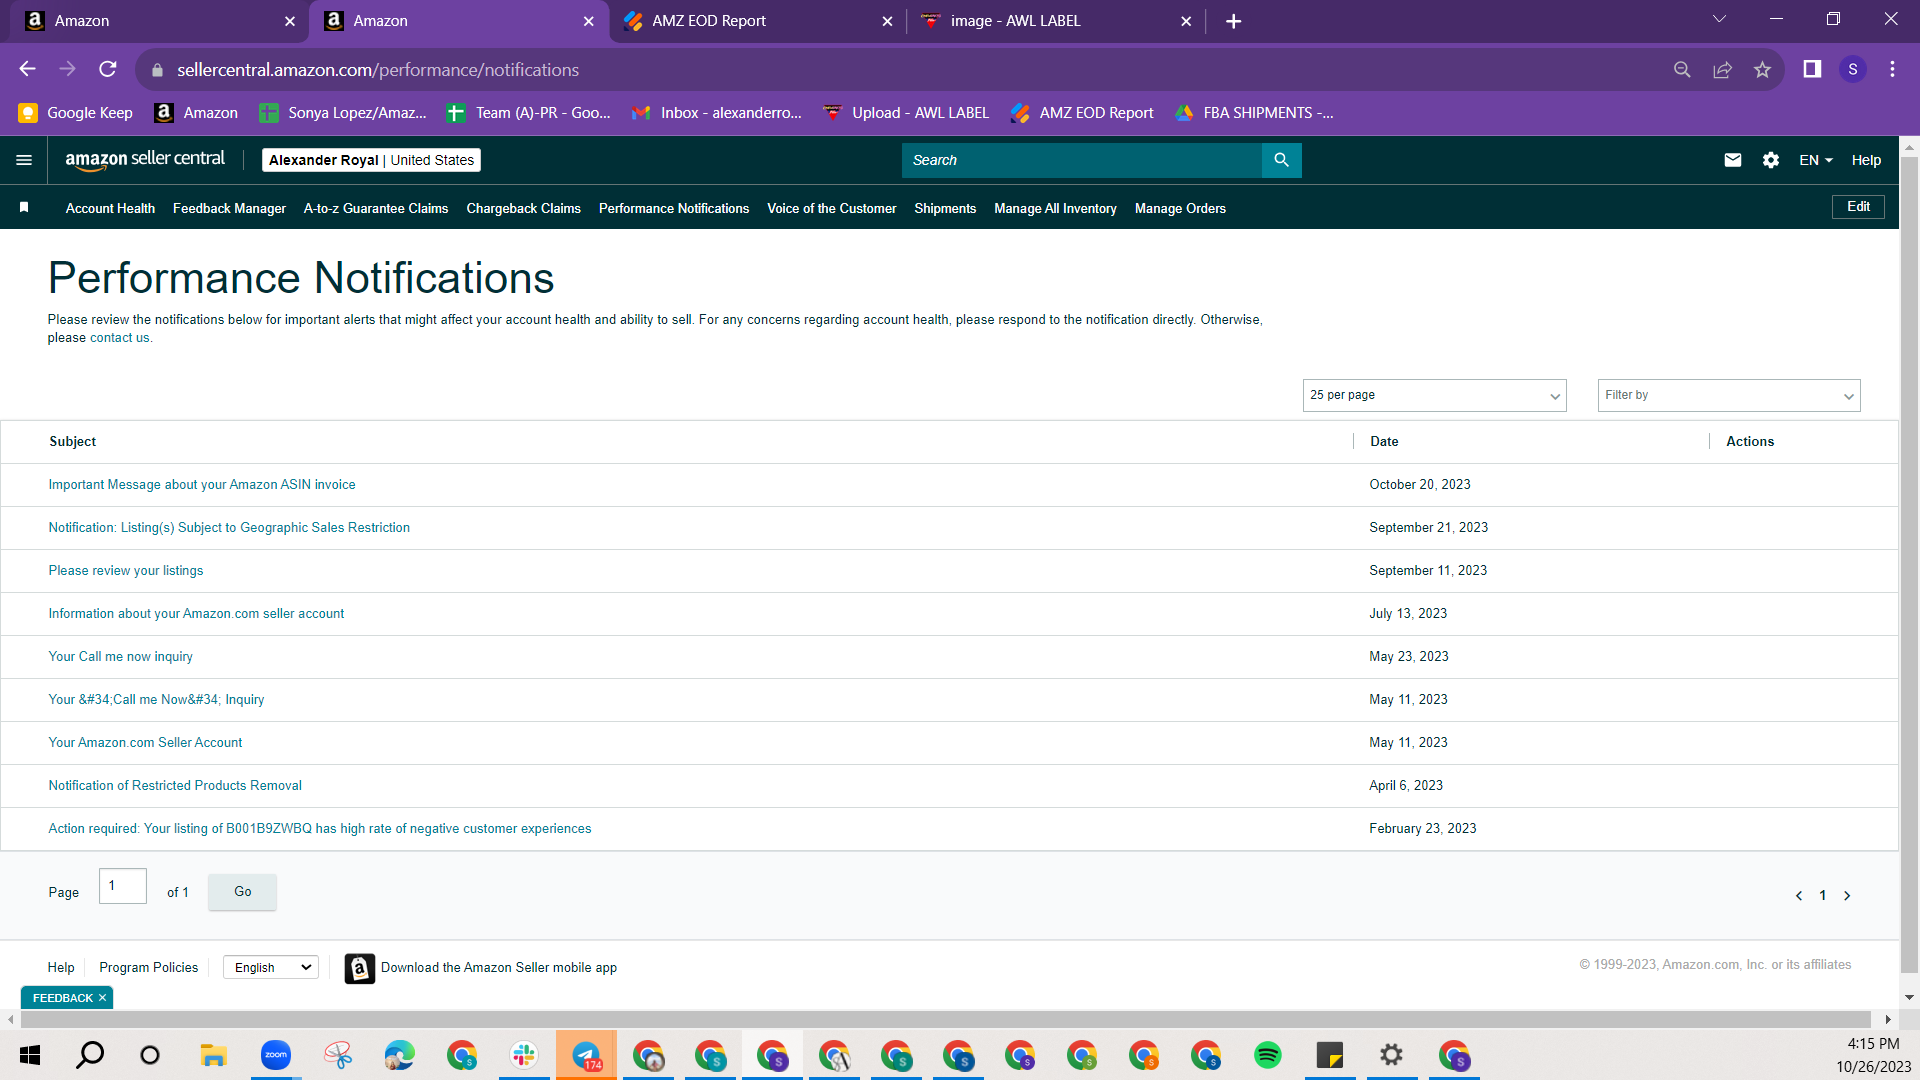1920x1080 pixels.
Task: Click the horizontal scrollbar at page bottom
Action: coord(945,1019)
